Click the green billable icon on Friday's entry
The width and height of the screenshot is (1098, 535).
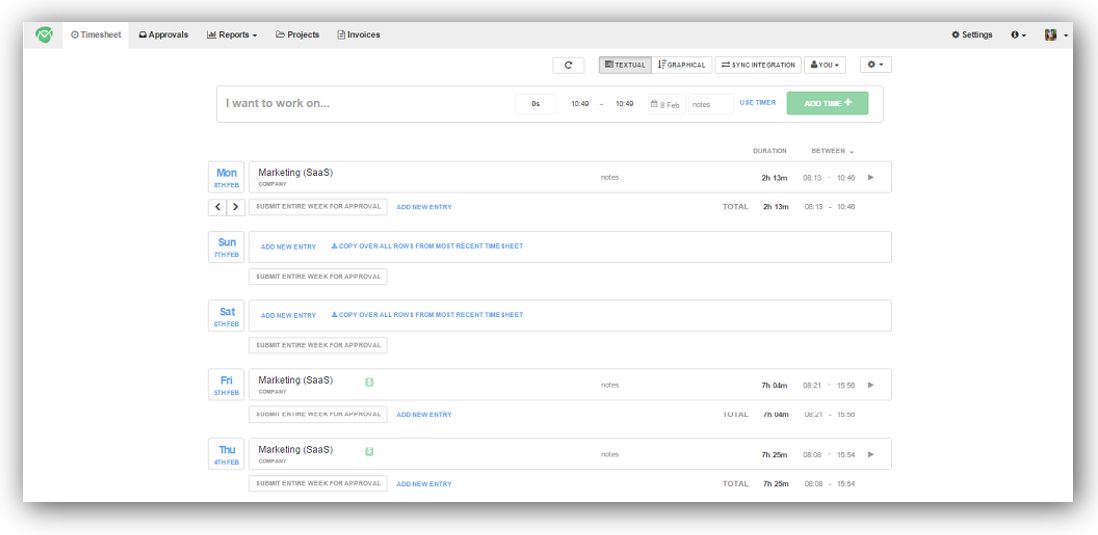pos(369,381)
